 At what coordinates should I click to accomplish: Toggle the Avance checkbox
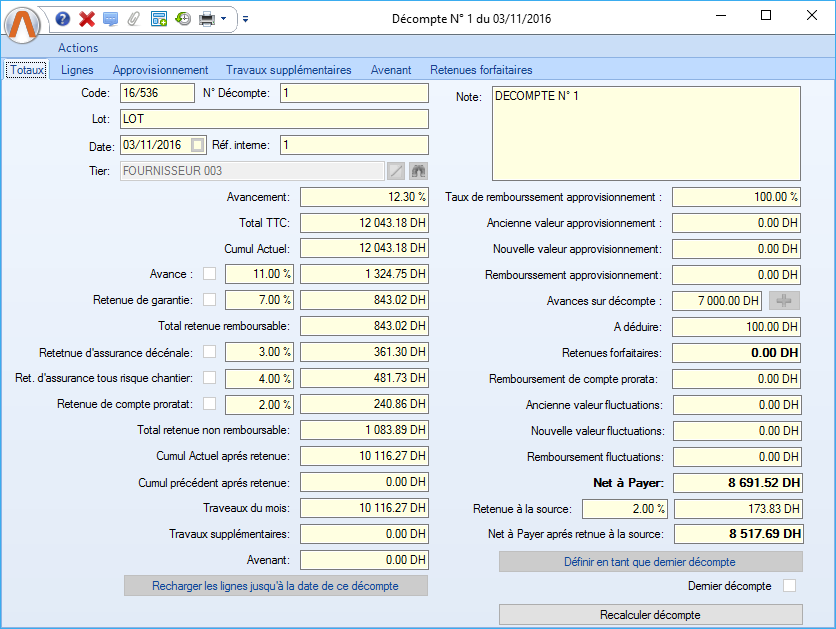tap(210, 274)
